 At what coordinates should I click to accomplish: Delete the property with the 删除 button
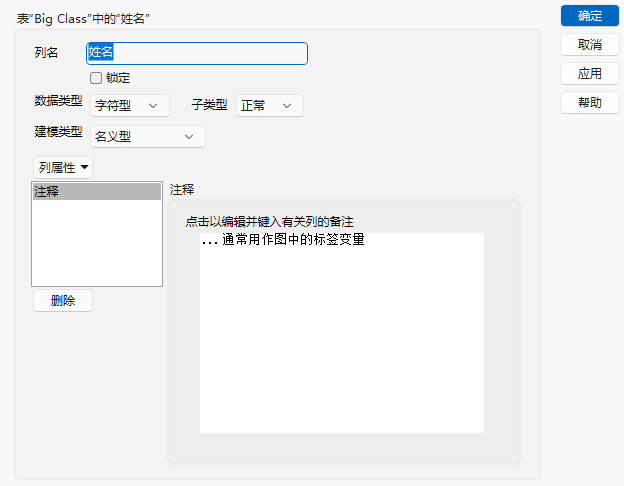[63, 301]
